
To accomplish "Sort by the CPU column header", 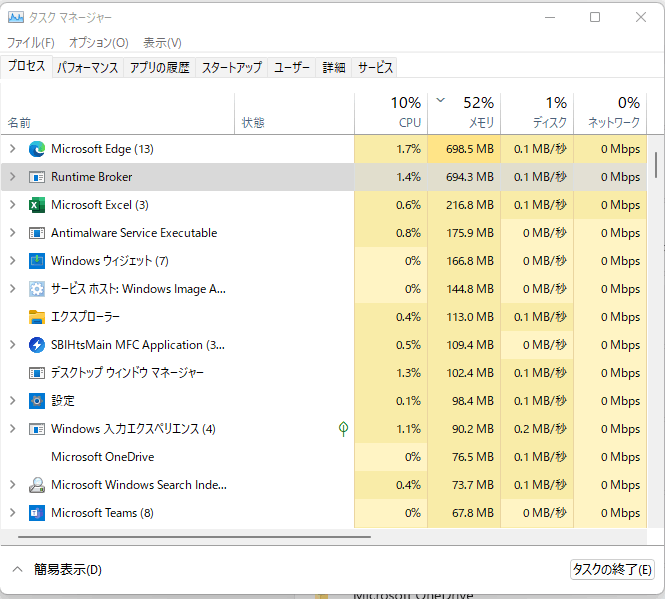I will (x=391, y=114).
